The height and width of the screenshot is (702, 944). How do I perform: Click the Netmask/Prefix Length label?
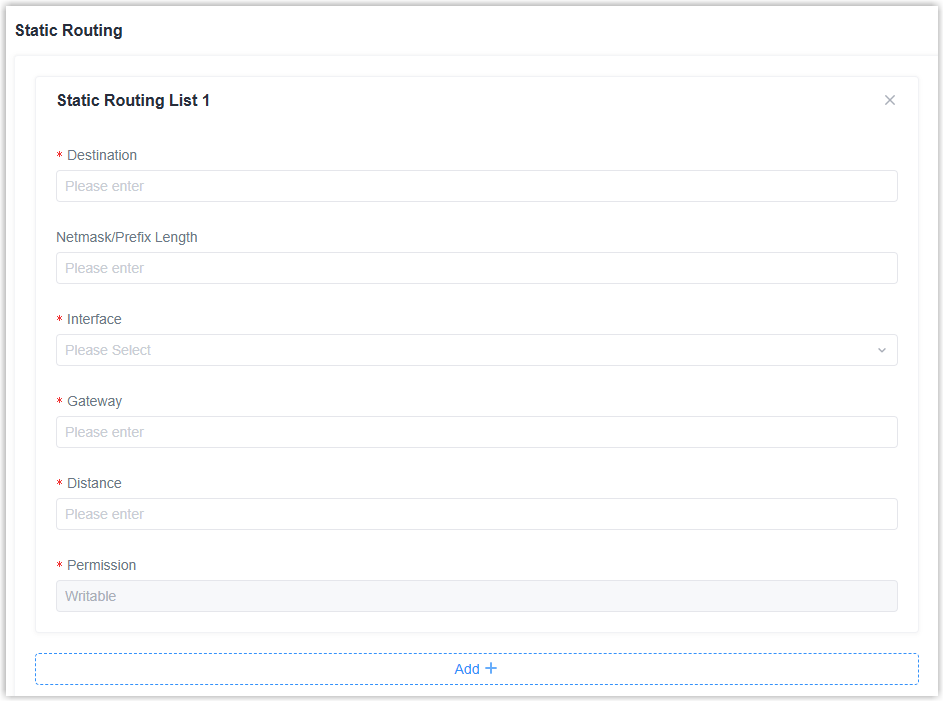(127, 237)
